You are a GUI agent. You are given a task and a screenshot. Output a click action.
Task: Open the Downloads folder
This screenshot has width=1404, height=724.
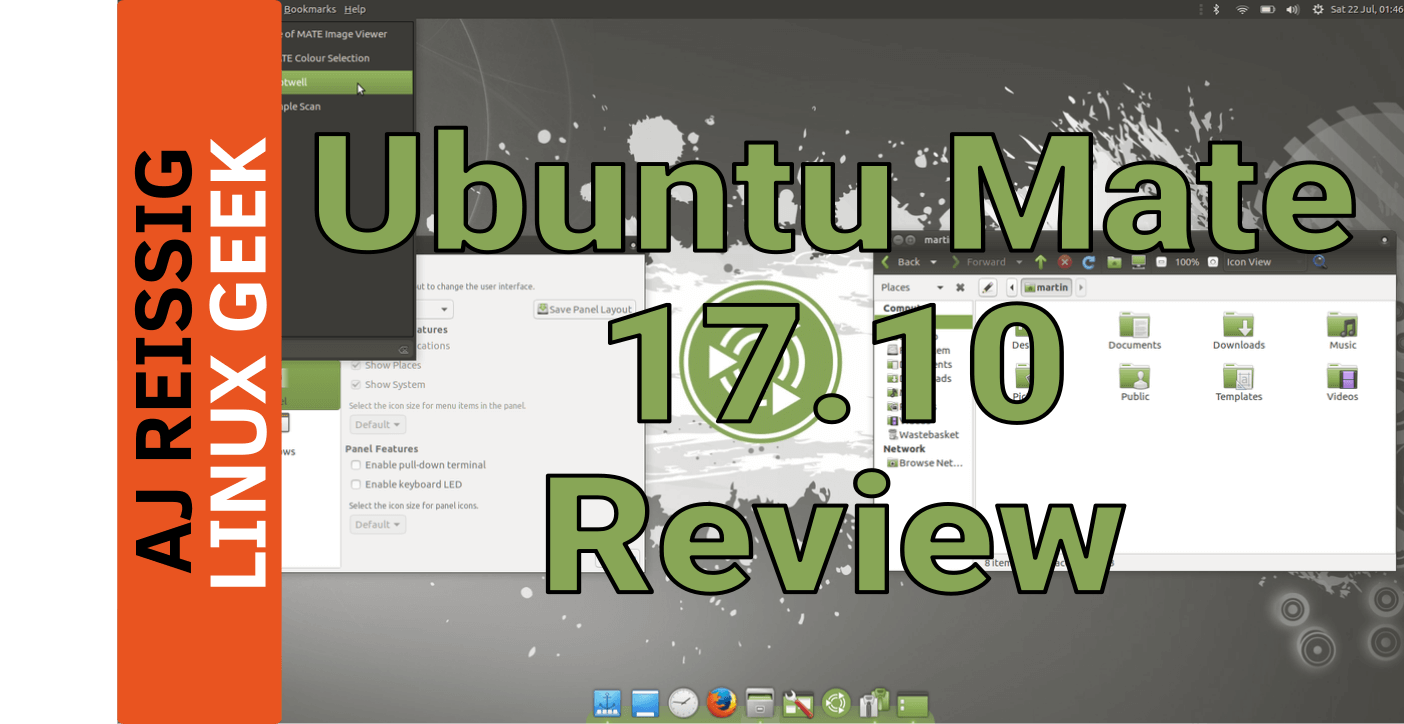(x=1239, y=331)
